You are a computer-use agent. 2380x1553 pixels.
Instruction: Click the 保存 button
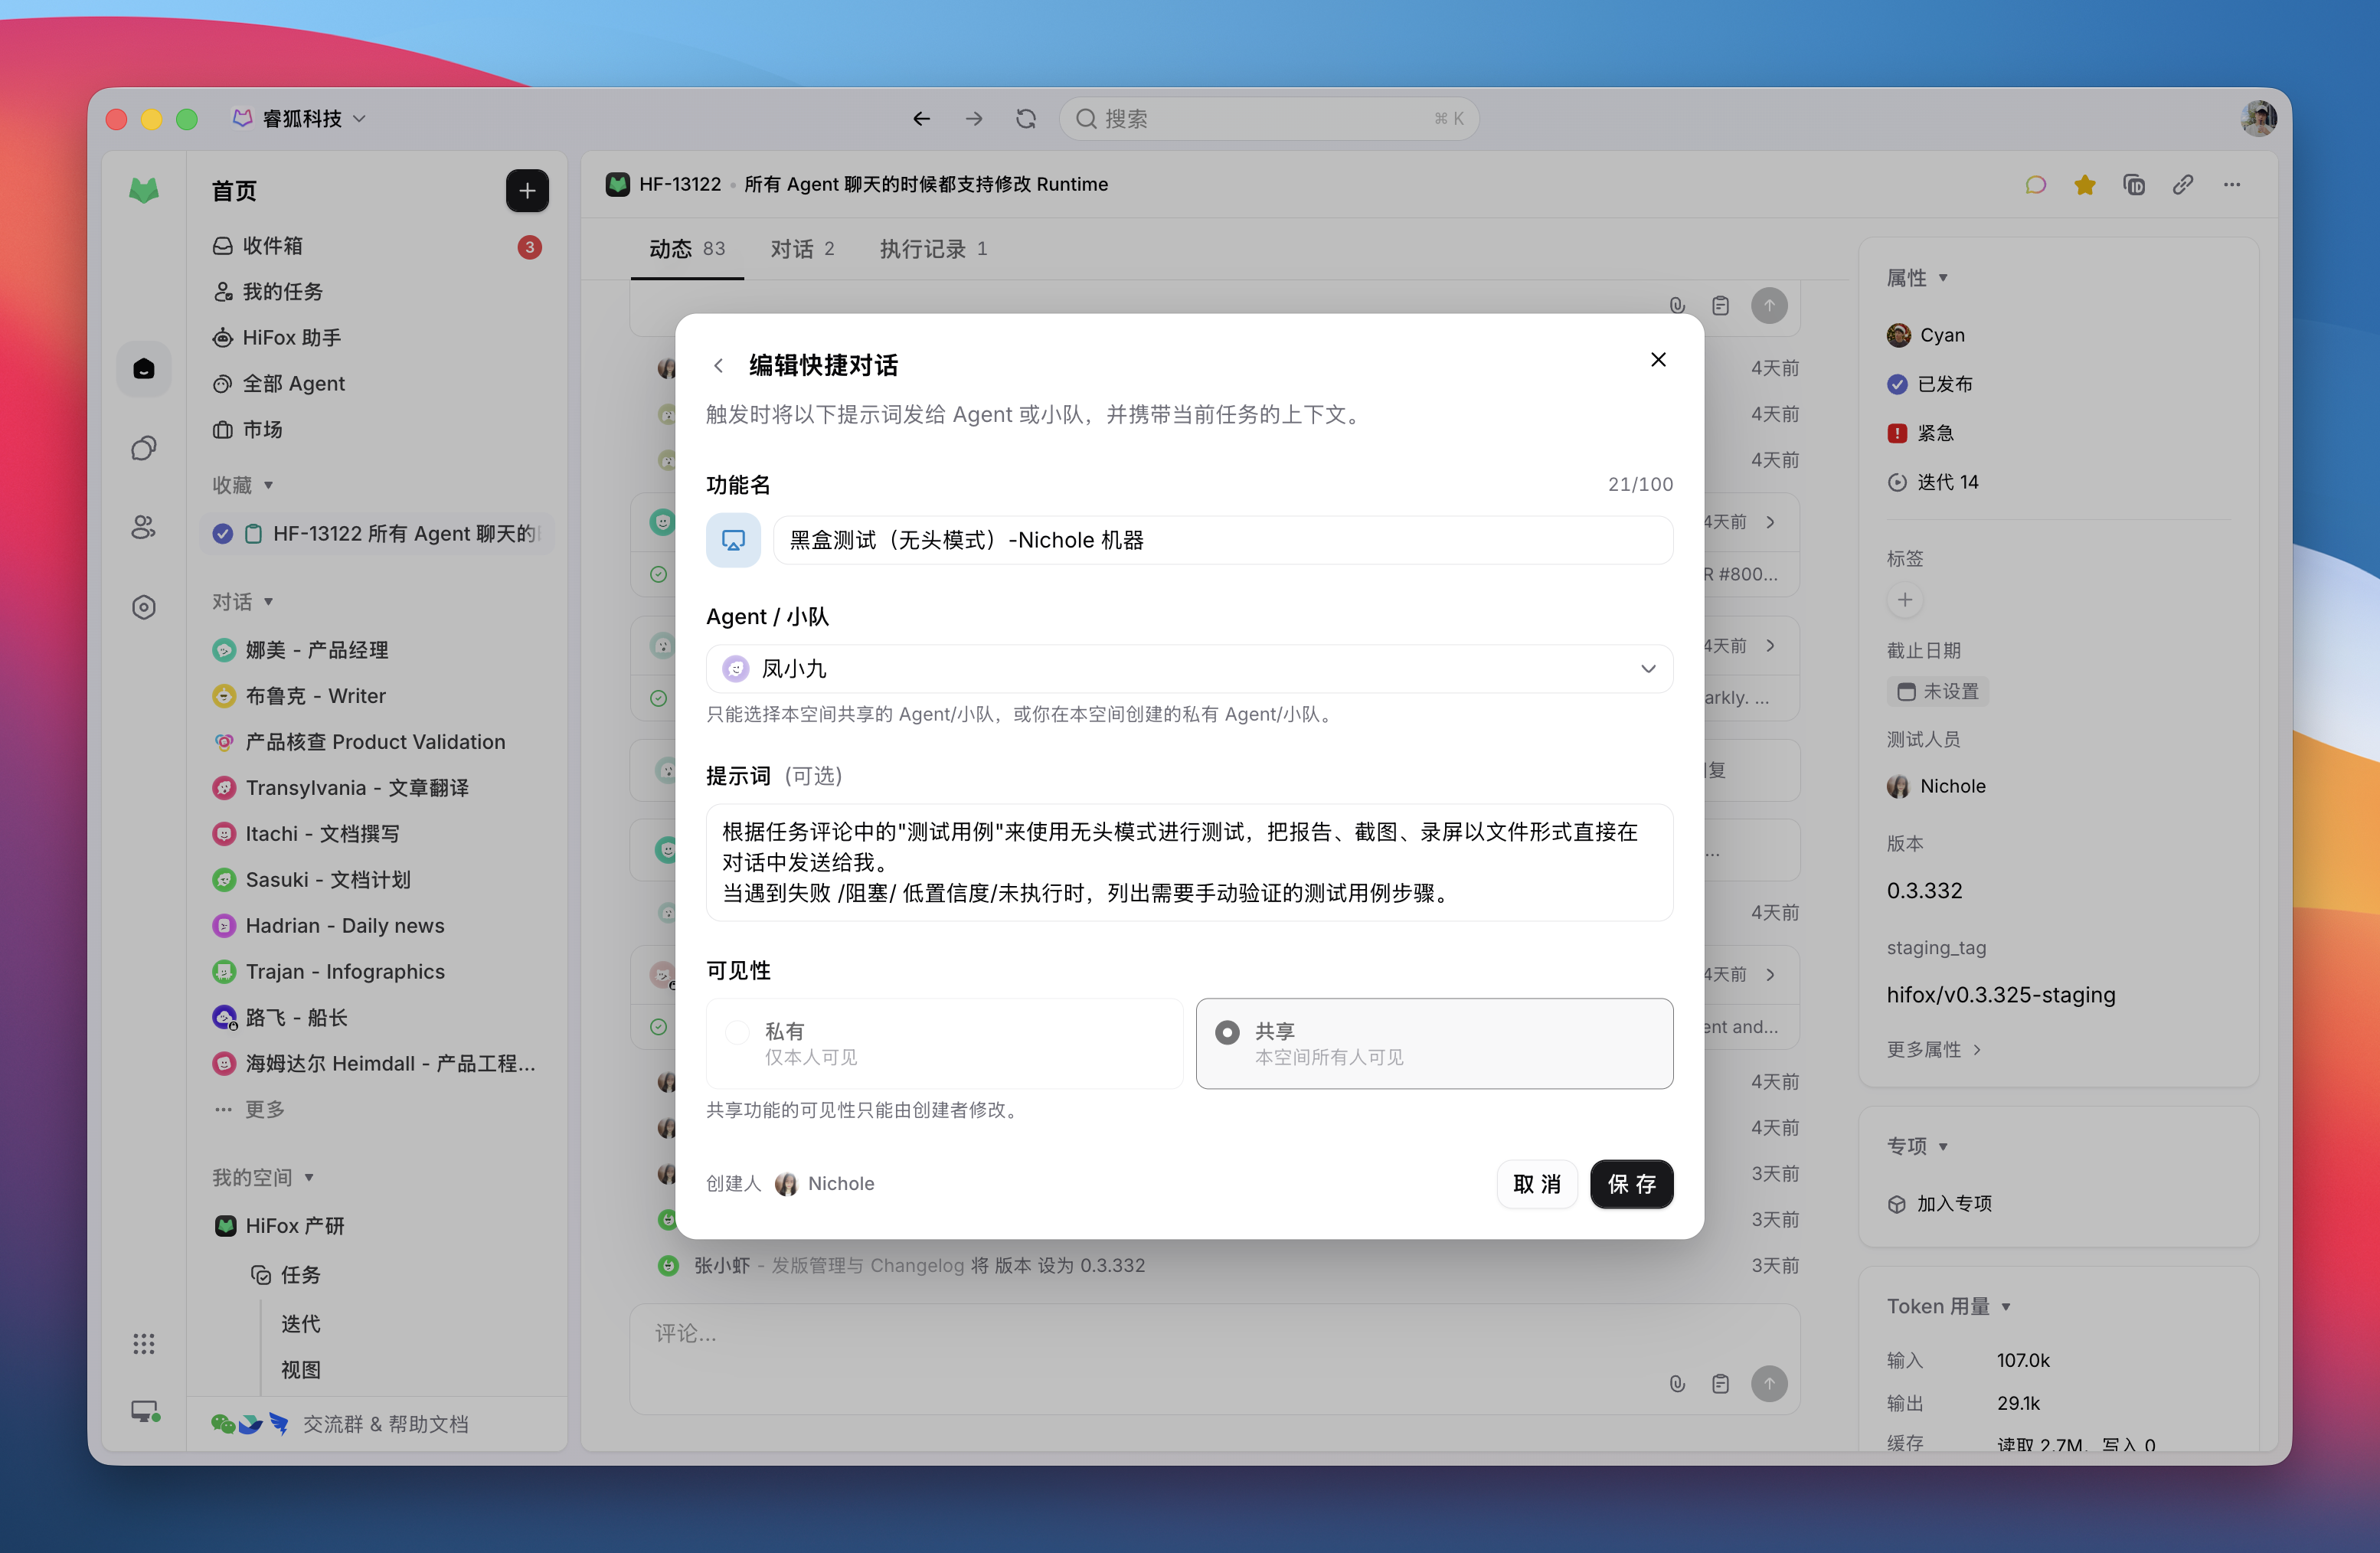click(1631, 1184)
